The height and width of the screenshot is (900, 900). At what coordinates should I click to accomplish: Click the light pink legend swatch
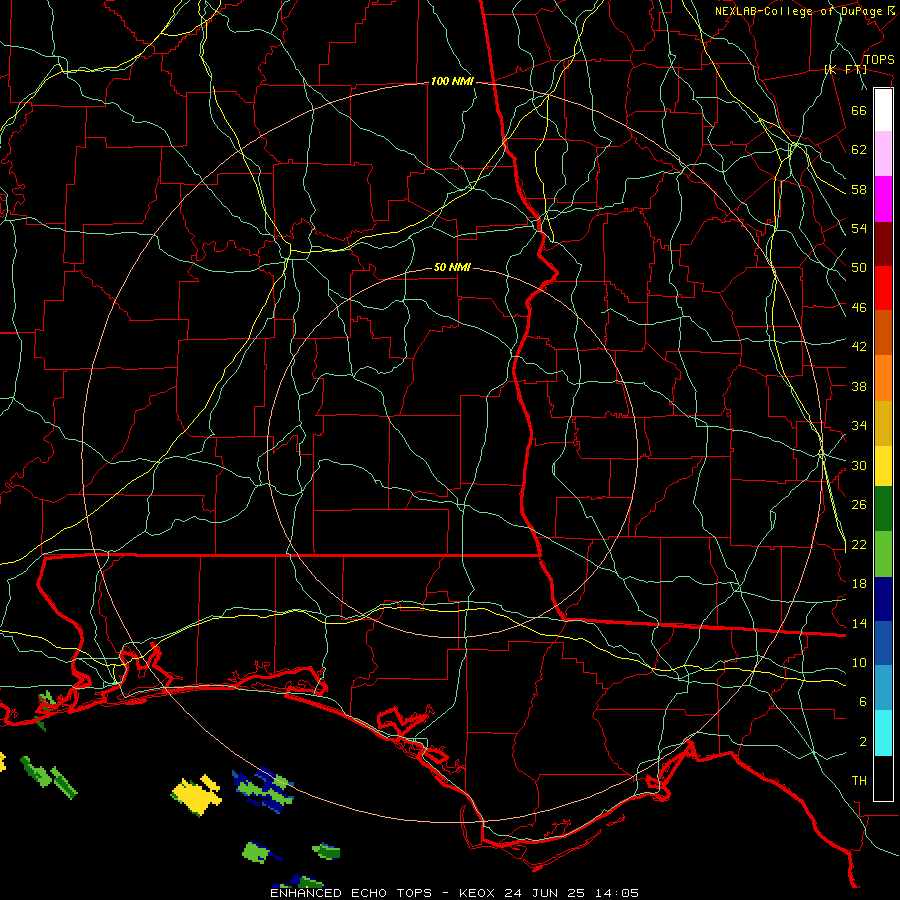tap(883, 154)
